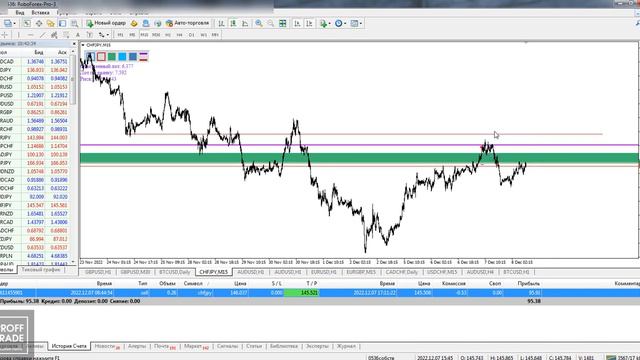Open the indicators list green plus icon

click(x=323, y=23)
